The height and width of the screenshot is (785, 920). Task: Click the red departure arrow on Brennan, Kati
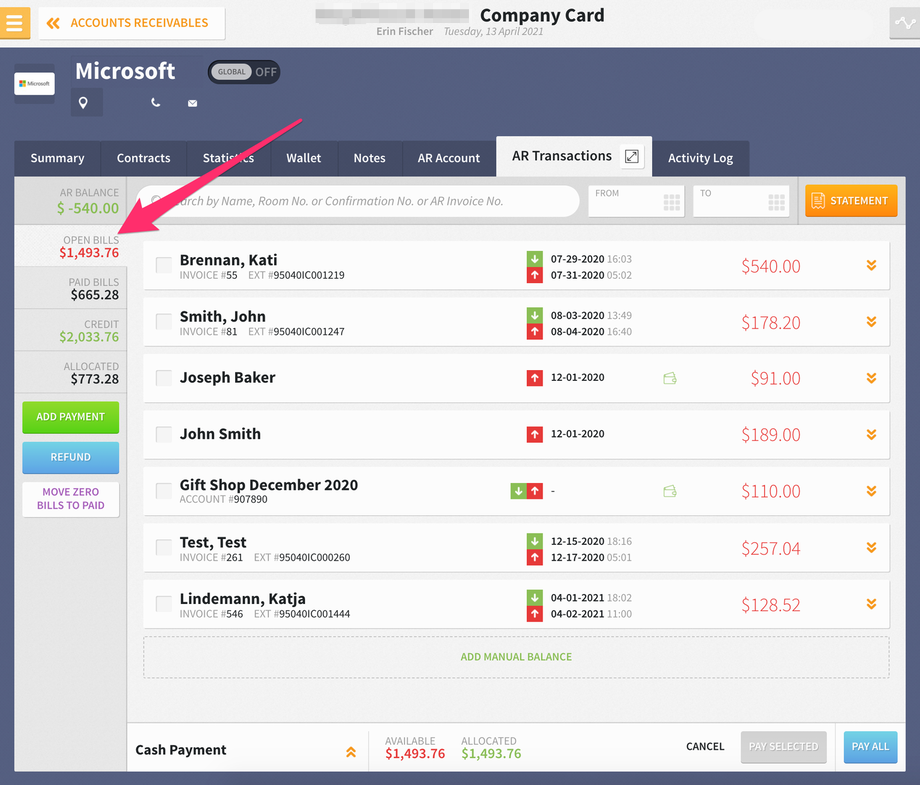pos(535,275)
